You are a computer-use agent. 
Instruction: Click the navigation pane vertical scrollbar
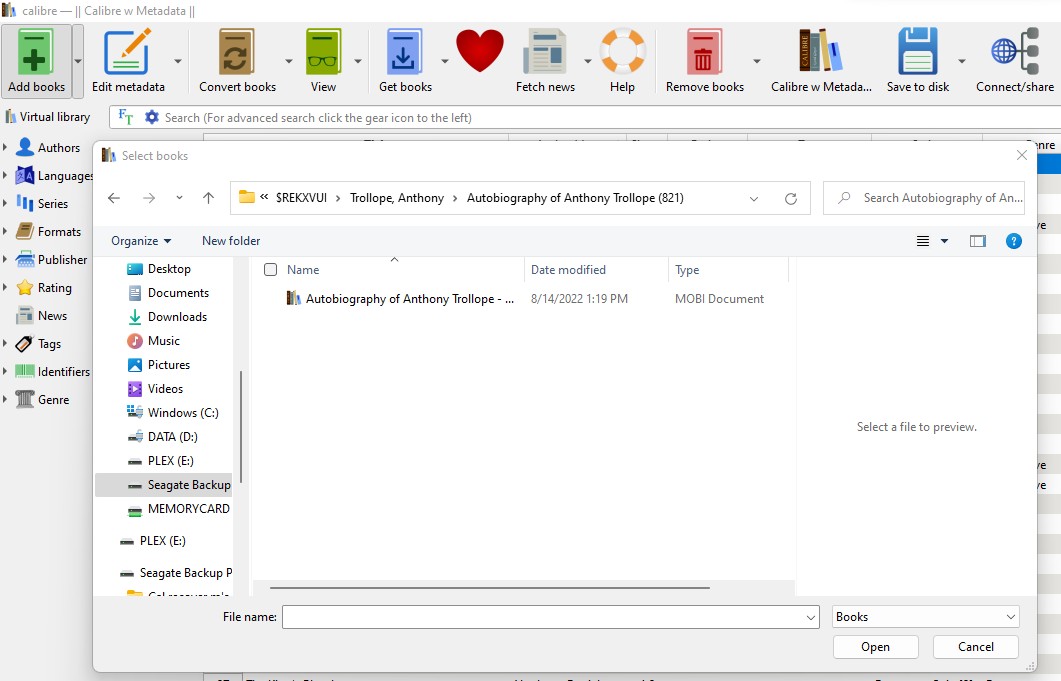pos(240,426)
